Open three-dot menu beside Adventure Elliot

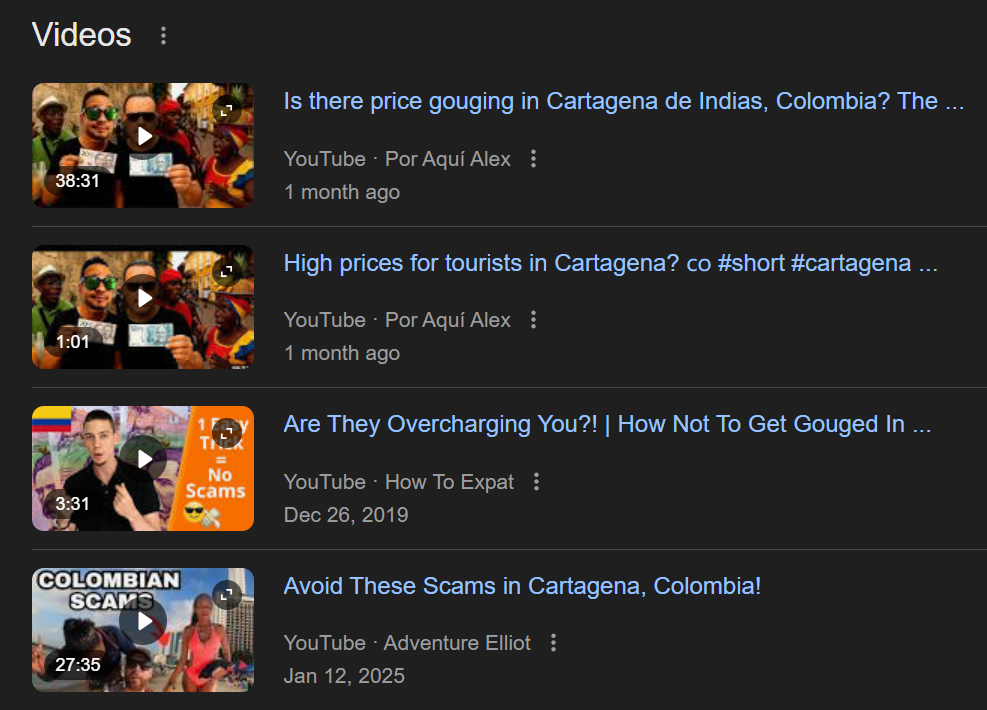(x=553, y=643)
